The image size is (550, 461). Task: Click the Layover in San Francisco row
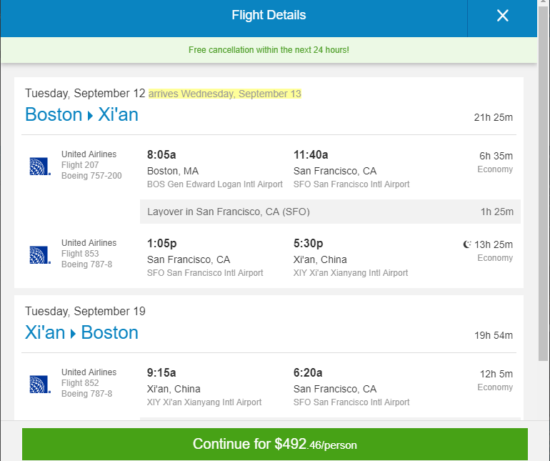(330, 212)
